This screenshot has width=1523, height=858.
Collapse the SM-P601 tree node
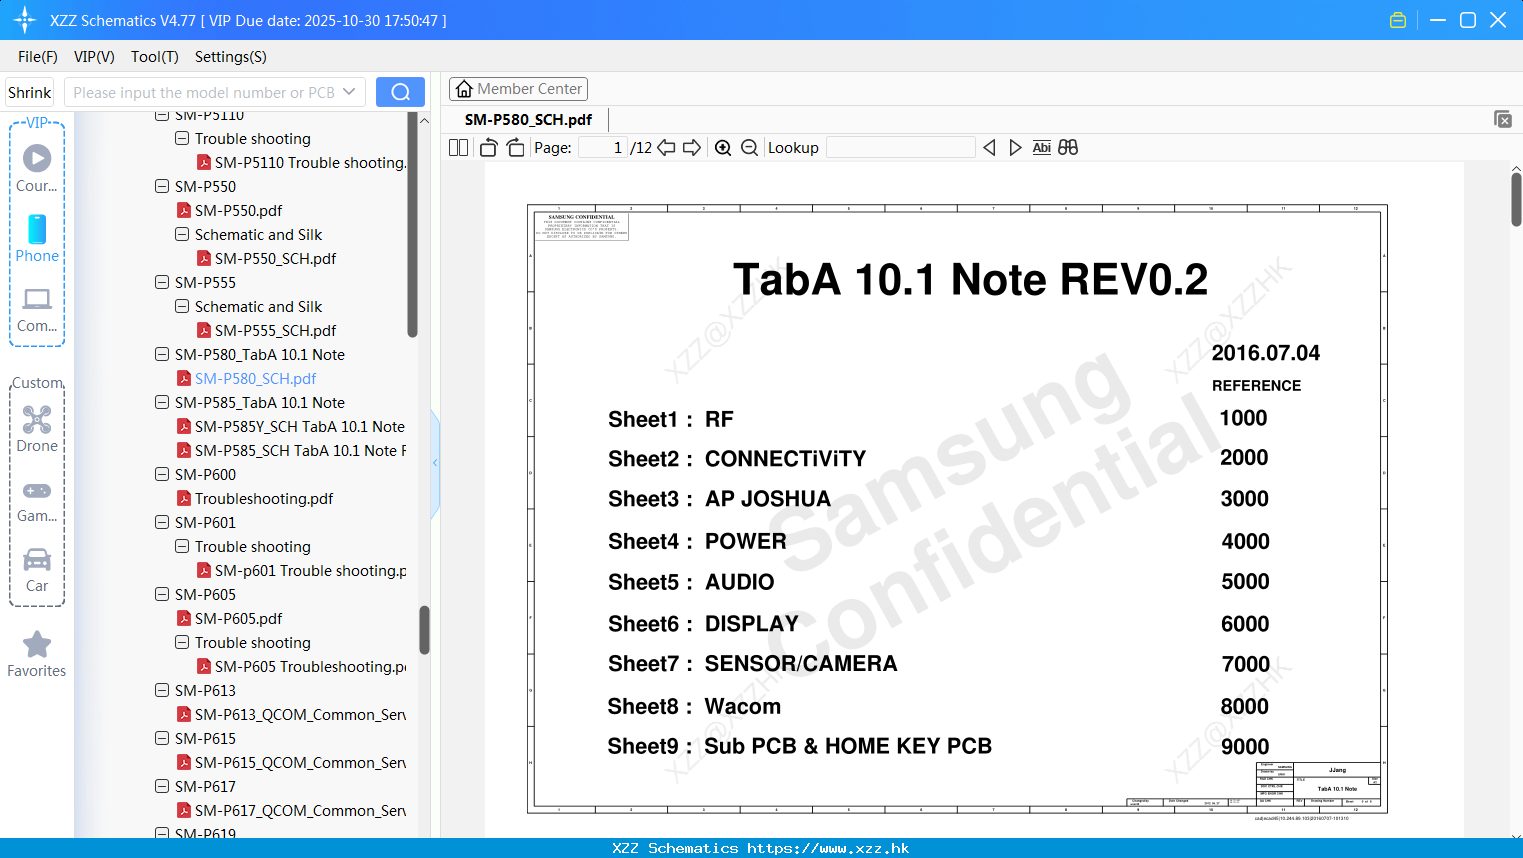162,522
